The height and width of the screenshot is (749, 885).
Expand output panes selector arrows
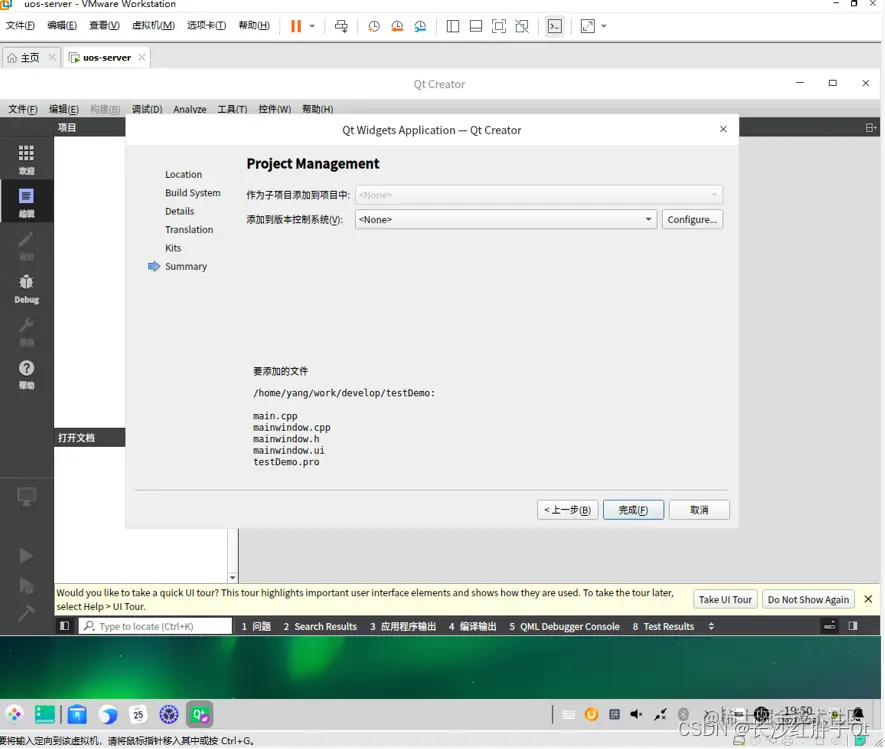(x=711, y=626)
